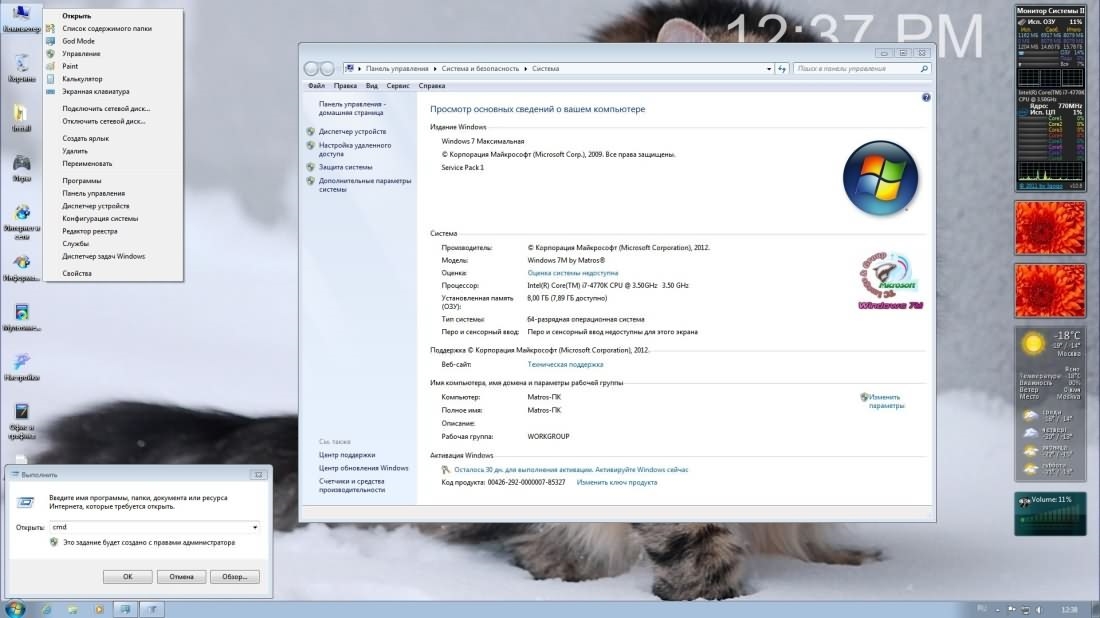Open the address bar history dropdown arrow

769,69
